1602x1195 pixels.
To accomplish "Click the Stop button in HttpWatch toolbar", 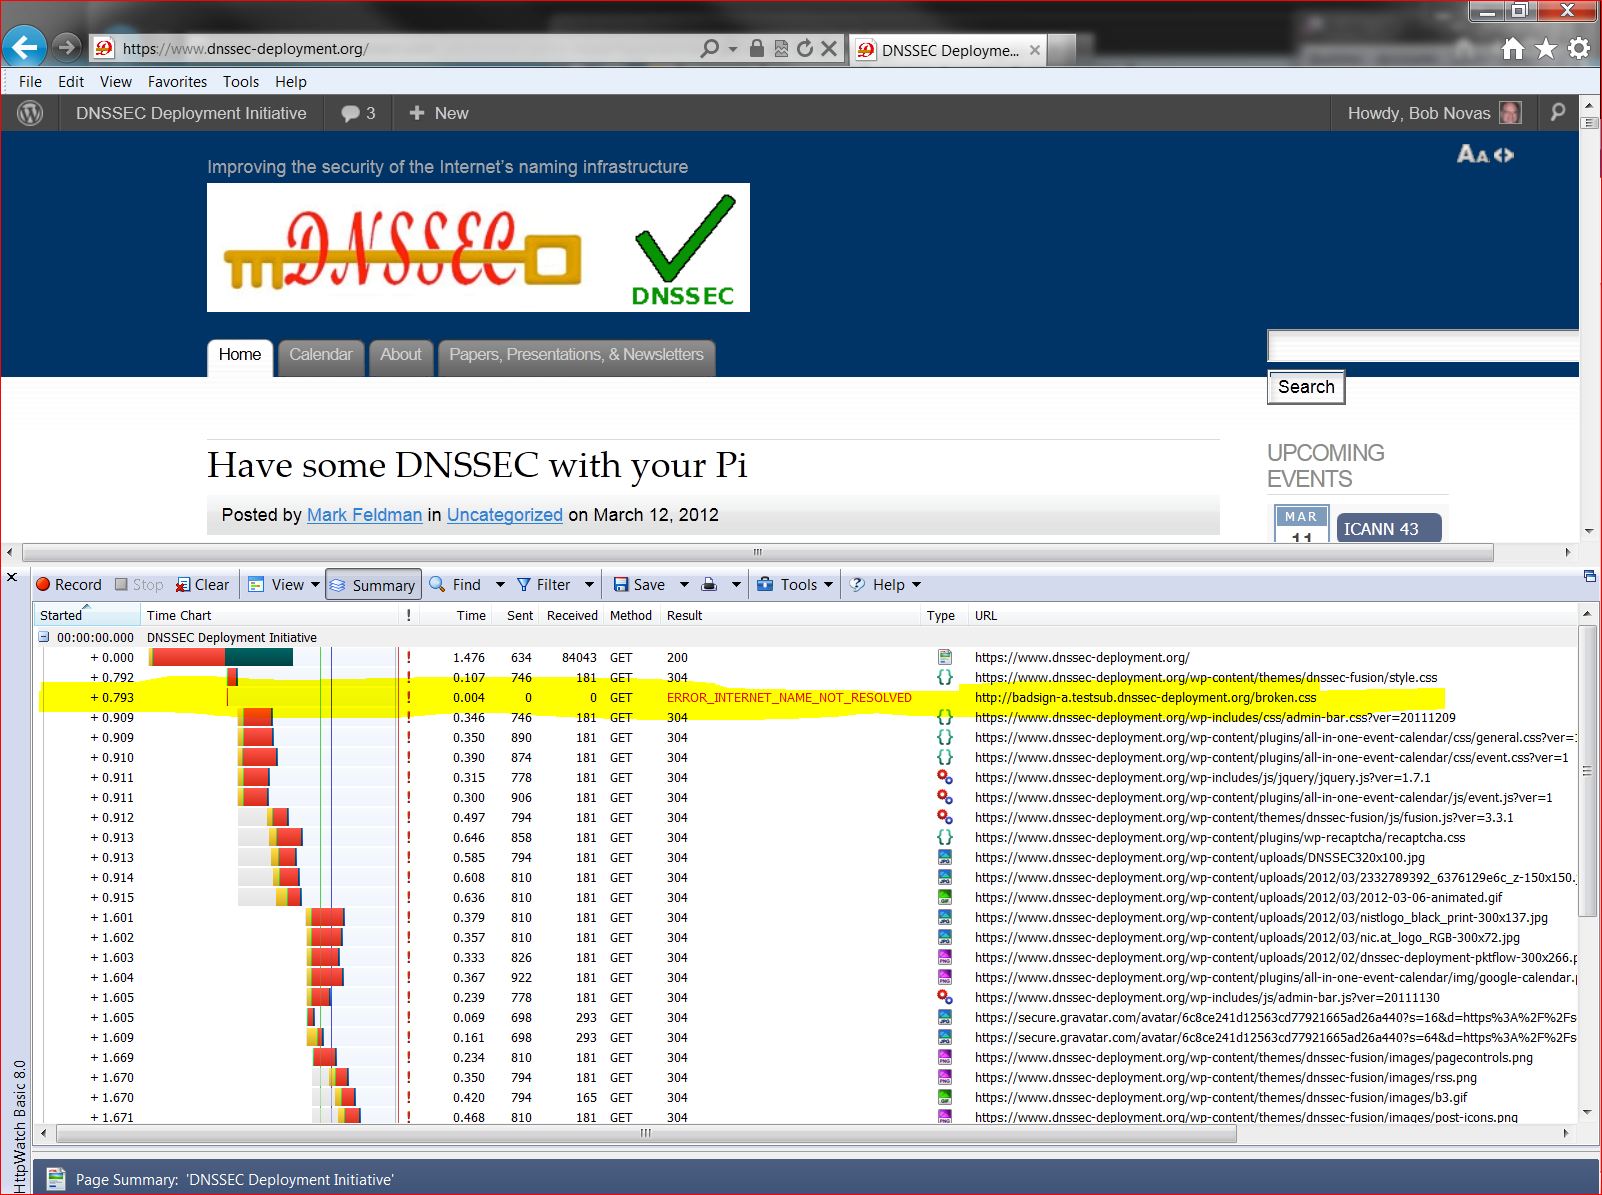I will click(139, 585).
